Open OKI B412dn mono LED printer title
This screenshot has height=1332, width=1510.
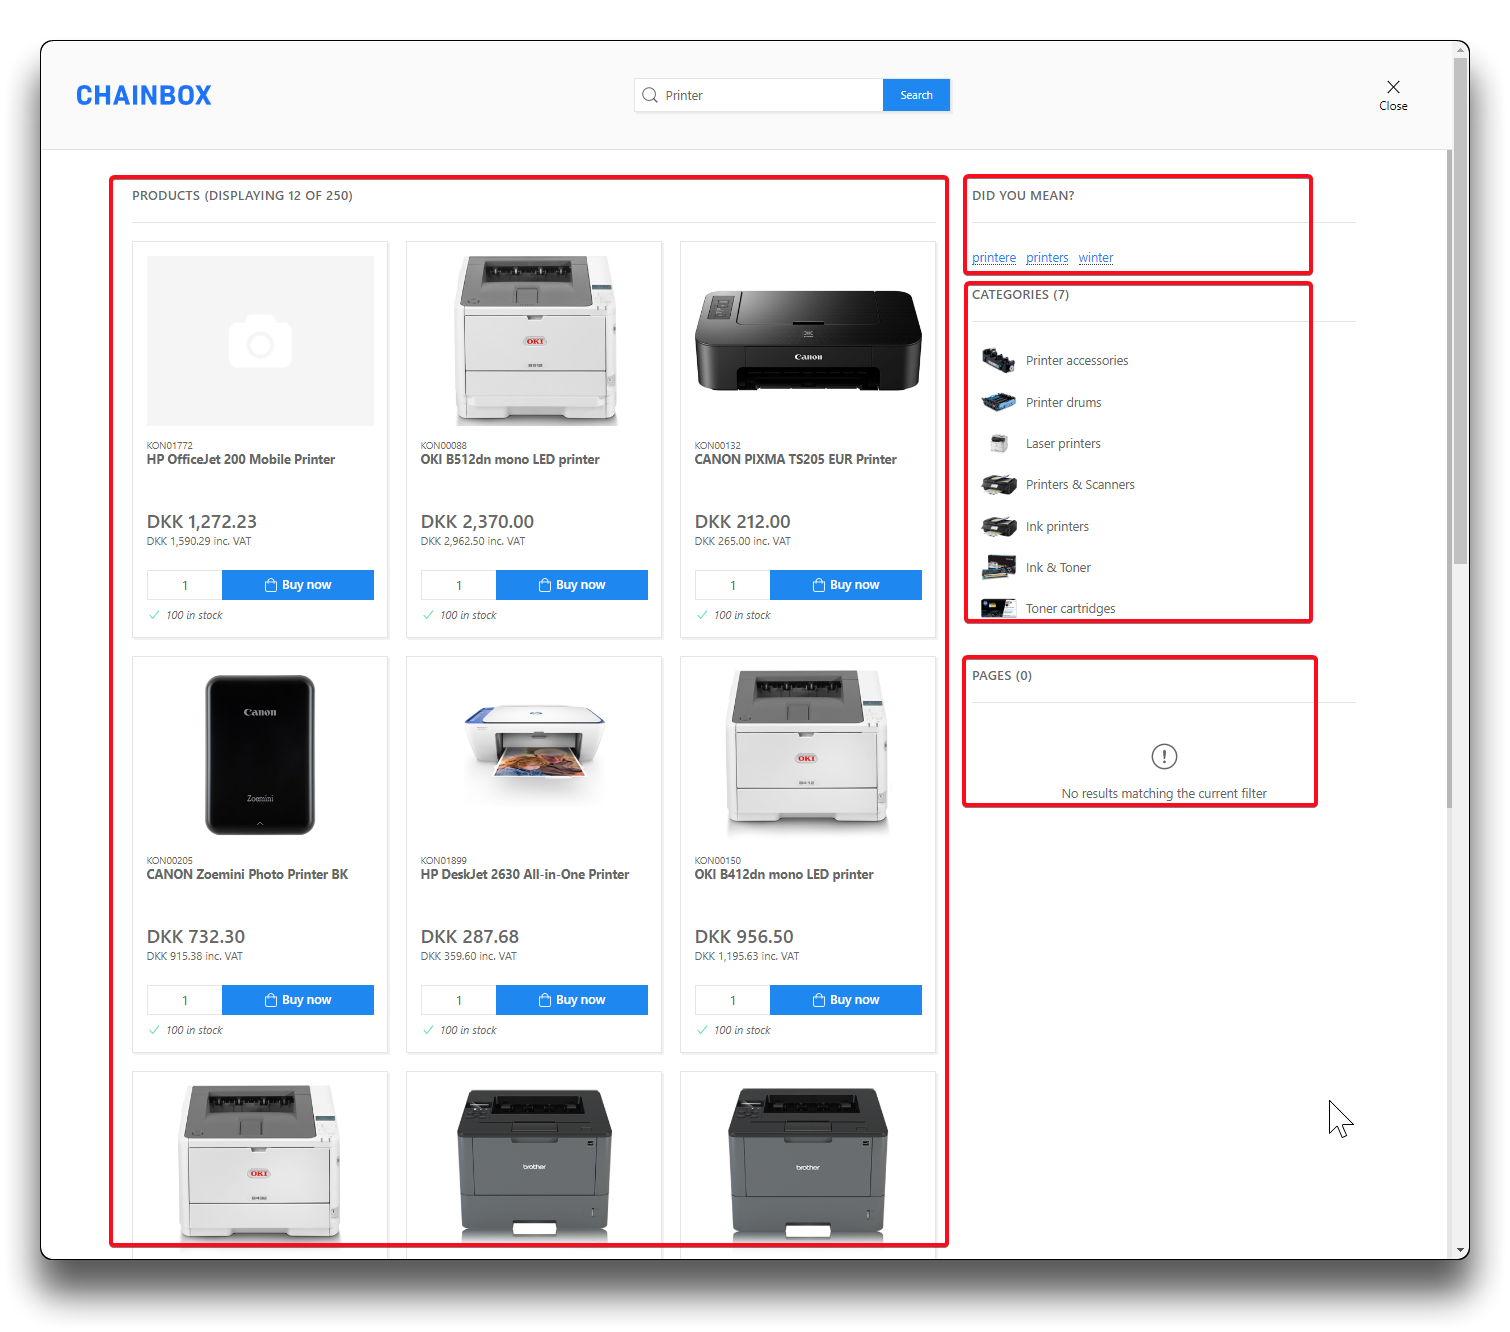pos(784,875)
